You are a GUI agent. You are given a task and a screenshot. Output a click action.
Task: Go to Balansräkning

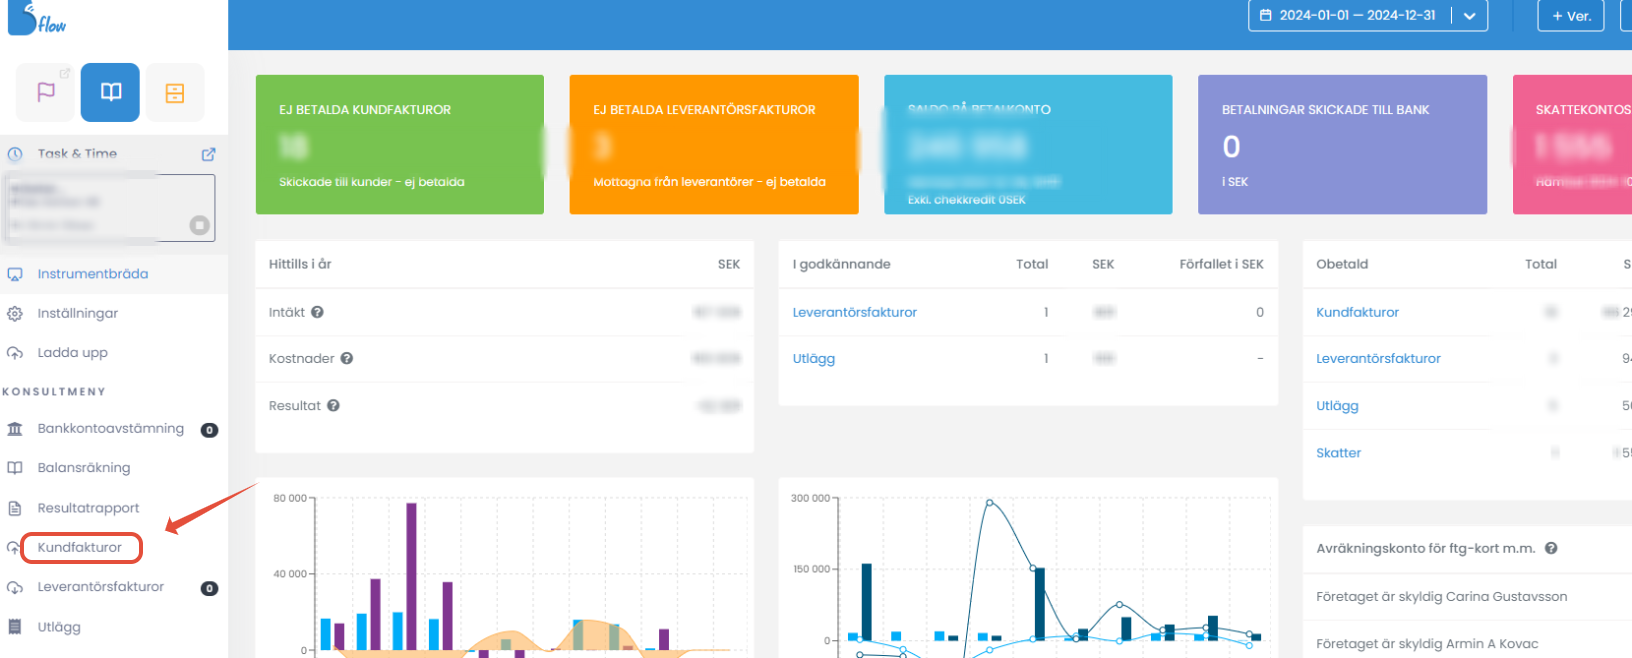pyautogui.click(x=84, y=467)
